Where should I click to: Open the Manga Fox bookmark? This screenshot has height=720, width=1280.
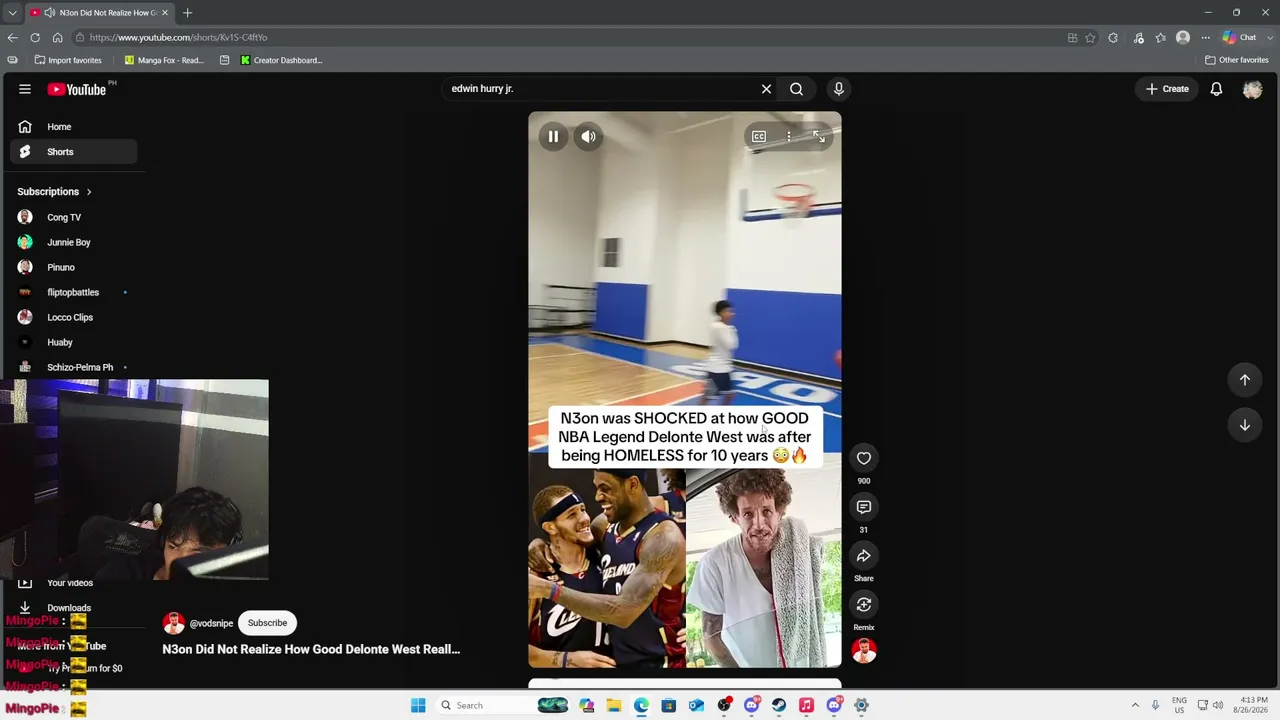163,60
